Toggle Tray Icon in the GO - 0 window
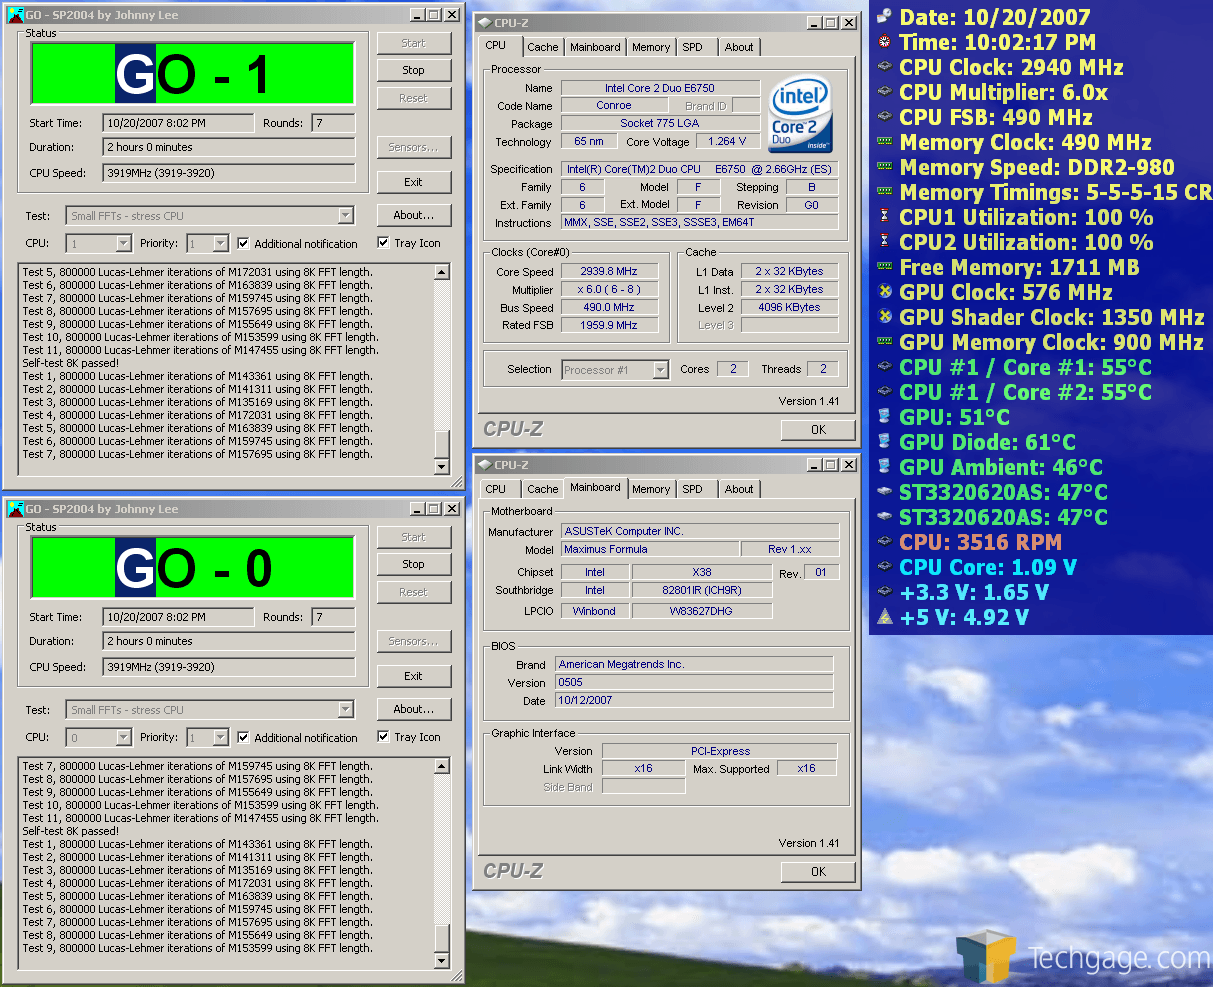 click(383, 737)
